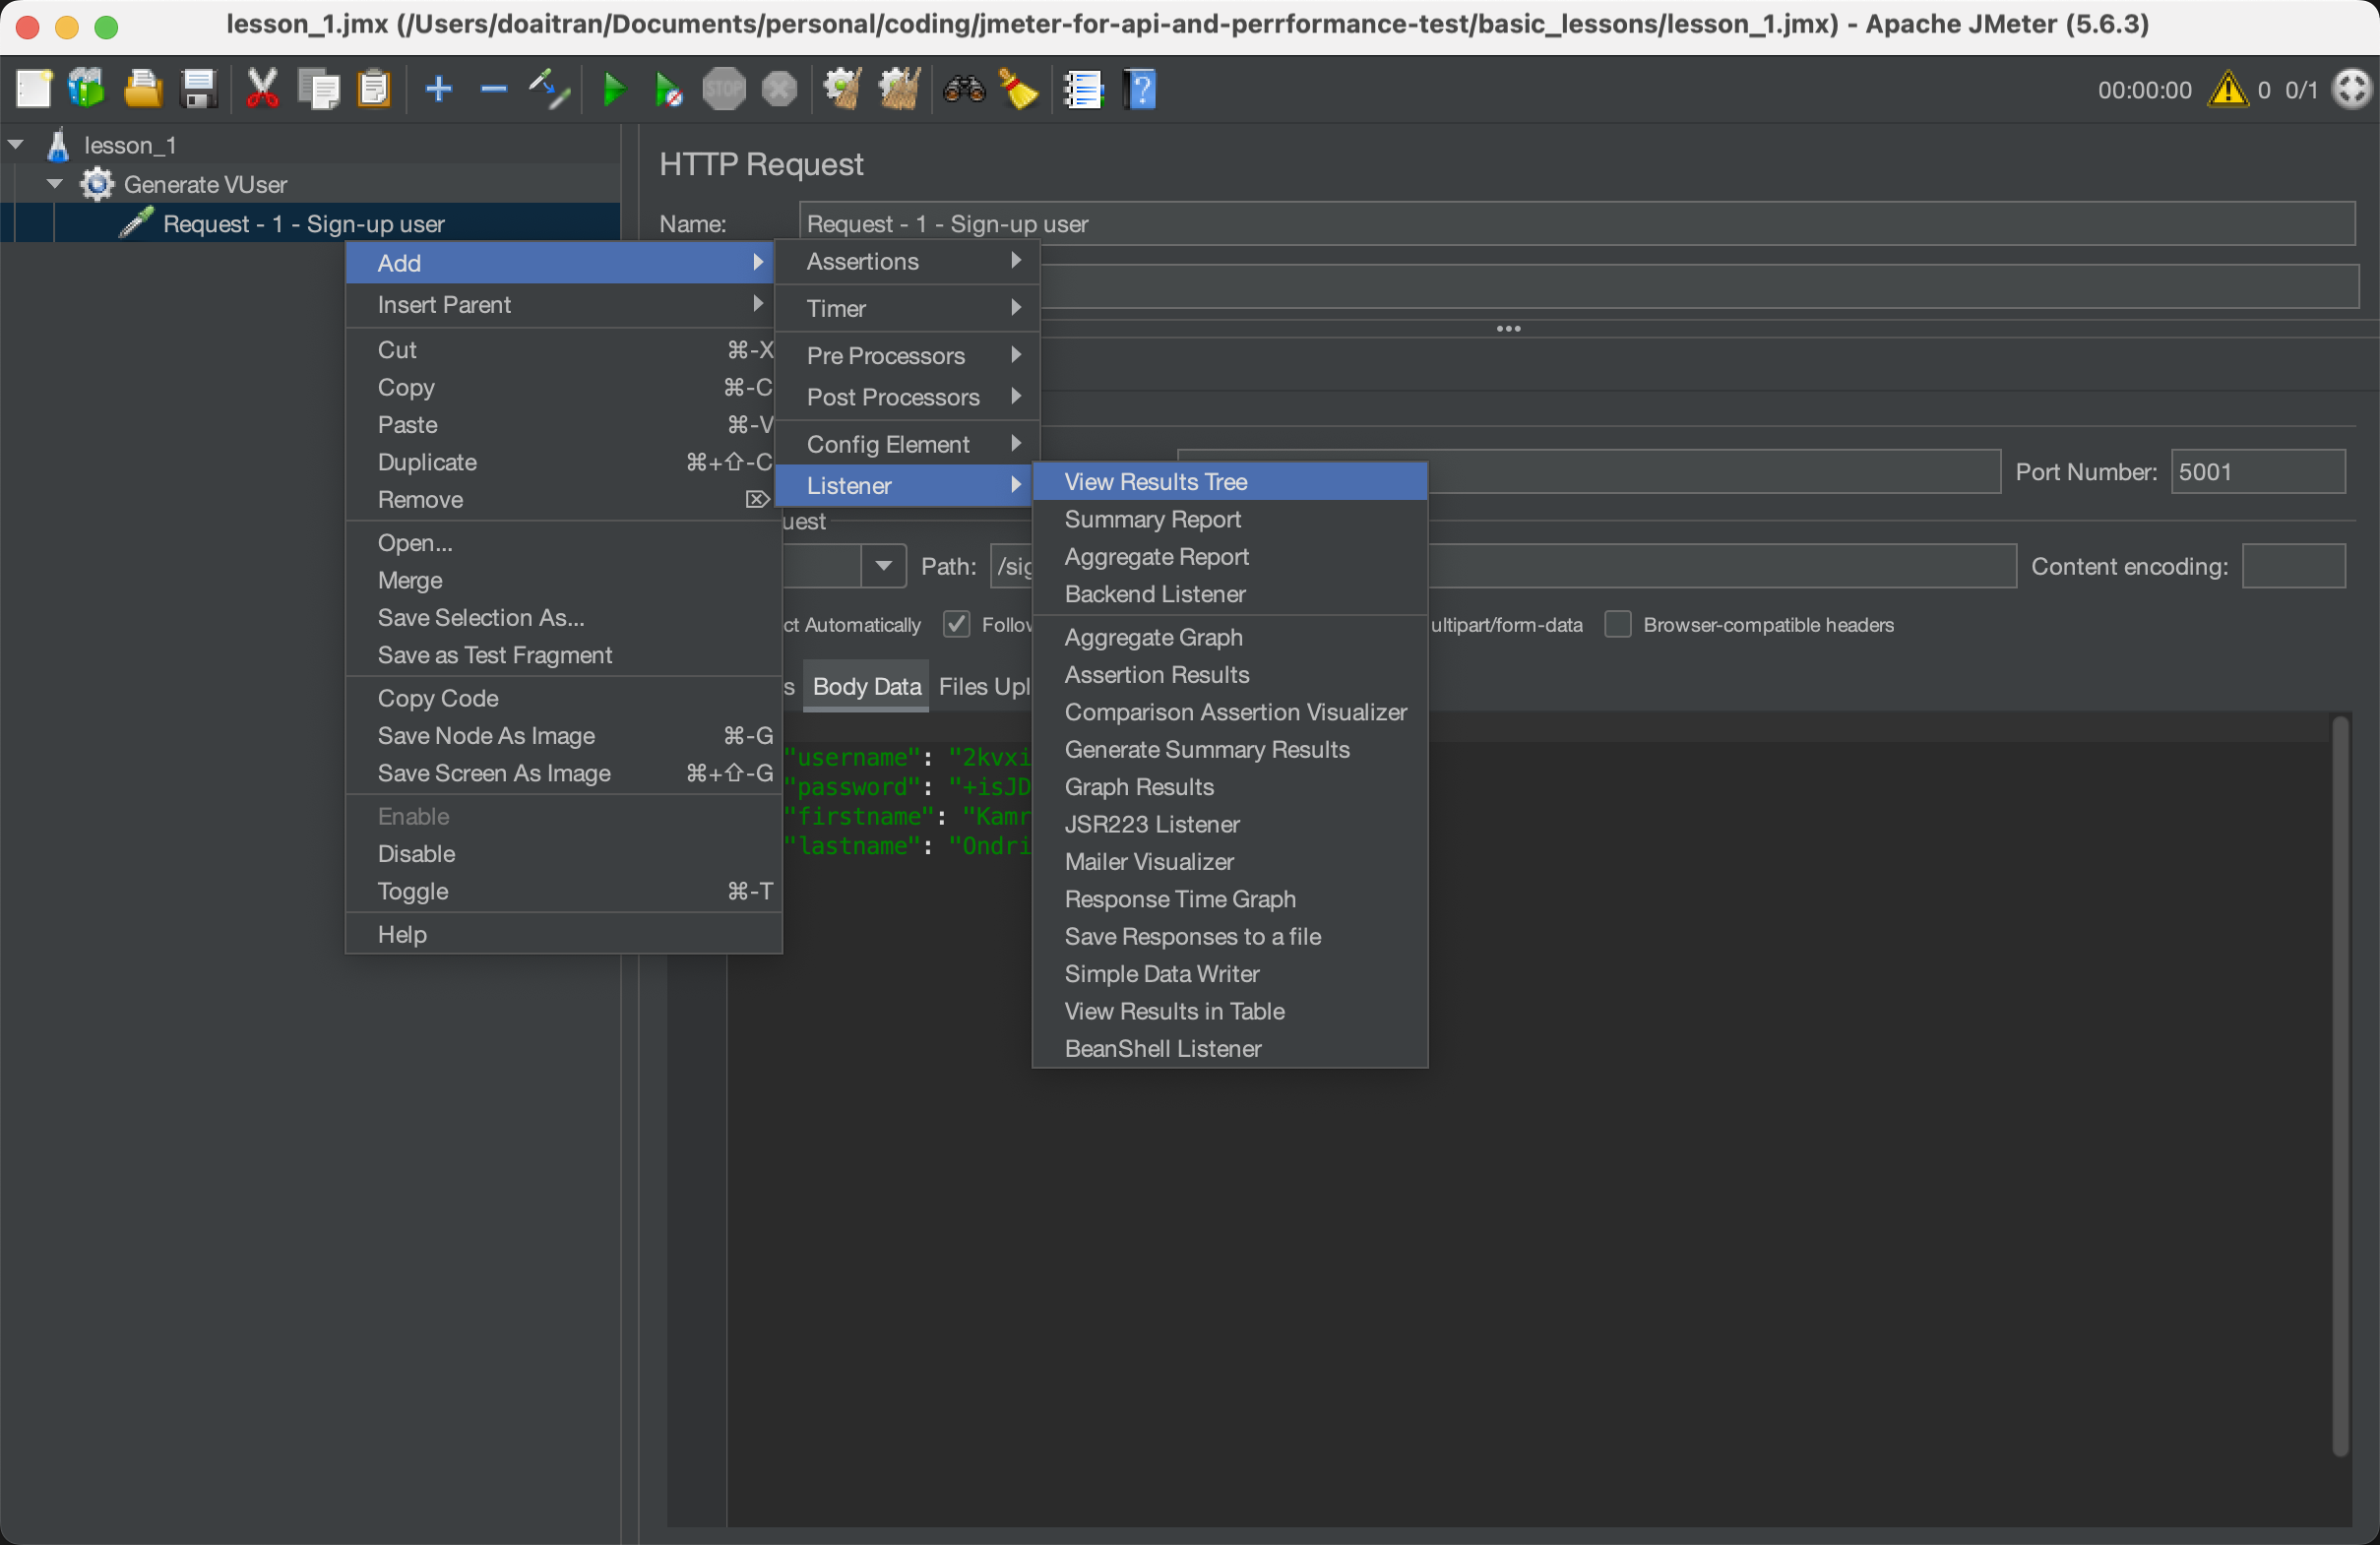Expand the Assertions submenu
The width and height of the screenshot is (2380, 1545).
tap(907, 261)
